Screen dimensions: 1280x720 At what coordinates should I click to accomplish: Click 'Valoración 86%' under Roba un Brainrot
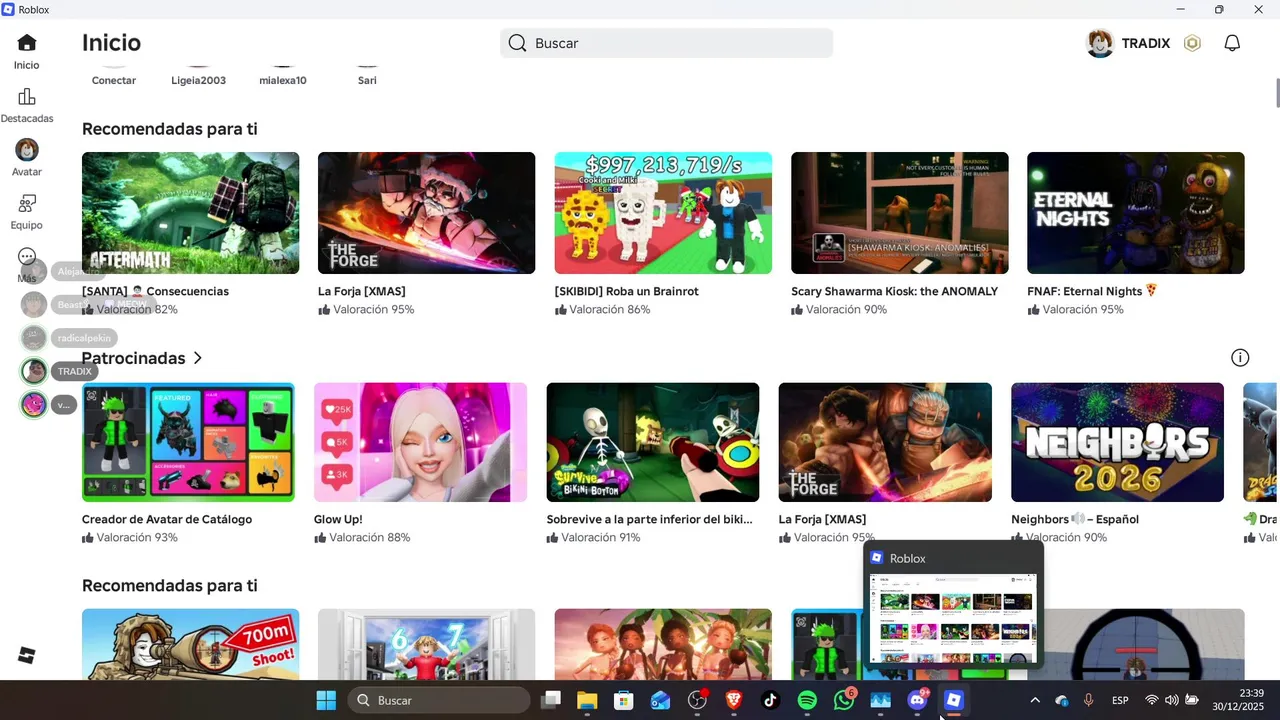coord(603,310)
